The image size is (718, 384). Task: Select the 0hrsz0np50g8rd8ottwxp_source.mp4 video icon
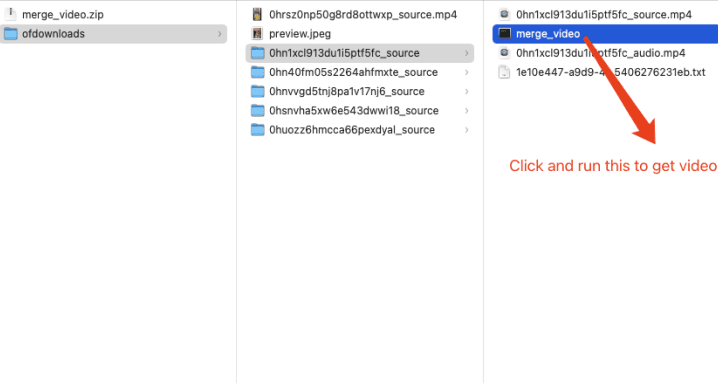[x=257, y=14]
